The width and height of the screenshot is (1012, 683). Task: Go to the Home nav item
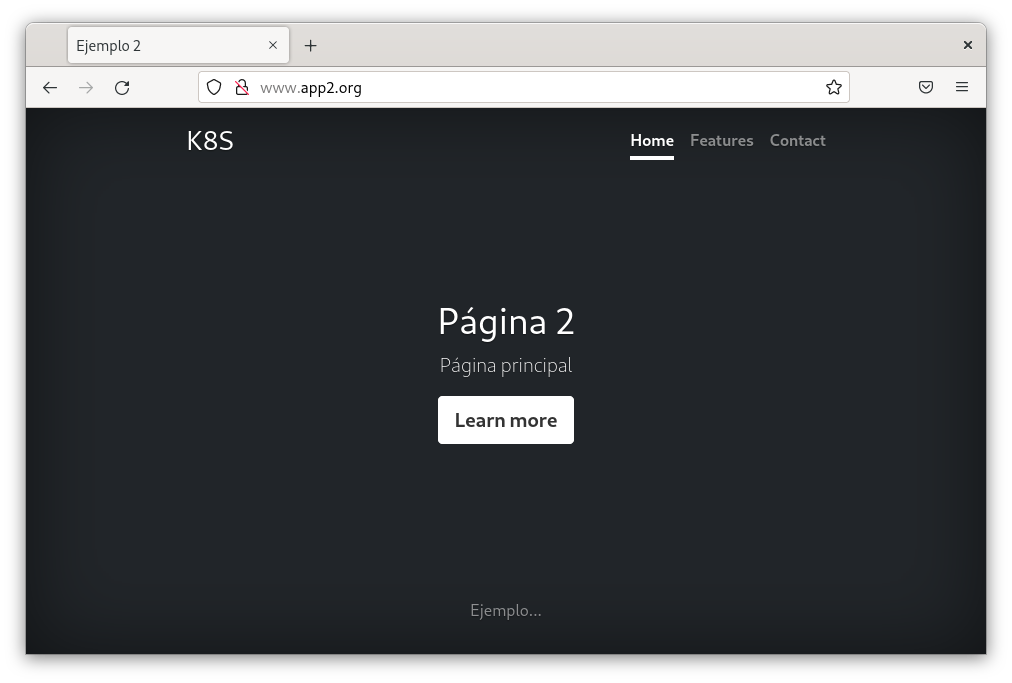click(652, 141)
